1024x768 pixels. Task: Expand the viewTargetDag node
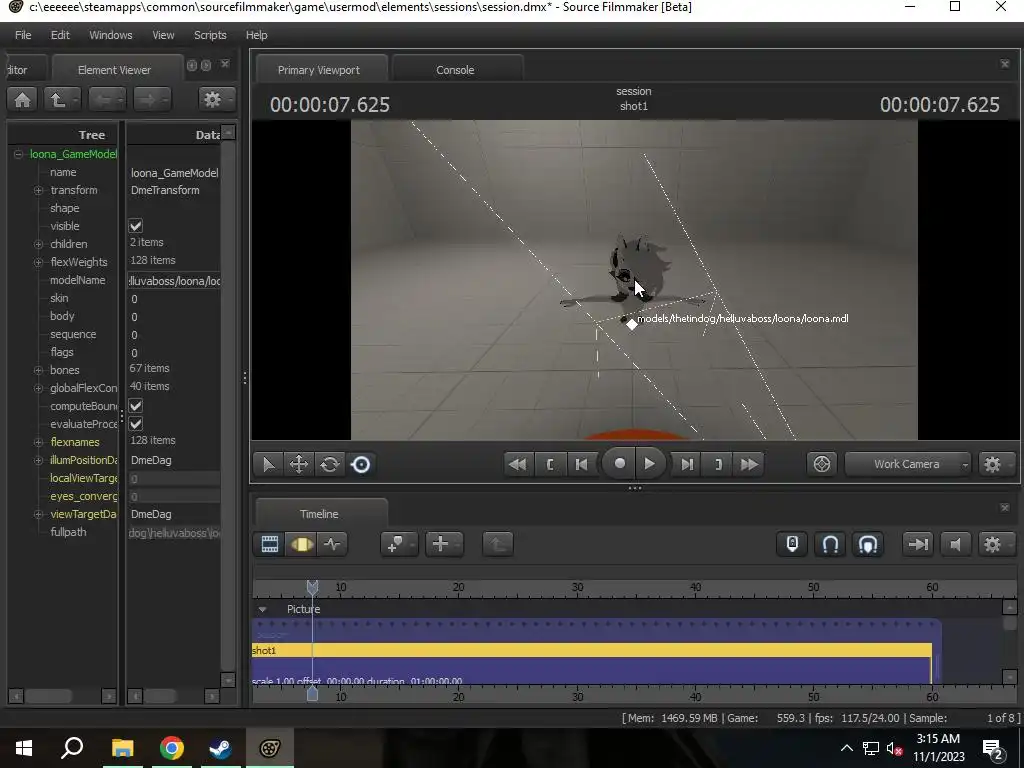(x=39, y=515)
